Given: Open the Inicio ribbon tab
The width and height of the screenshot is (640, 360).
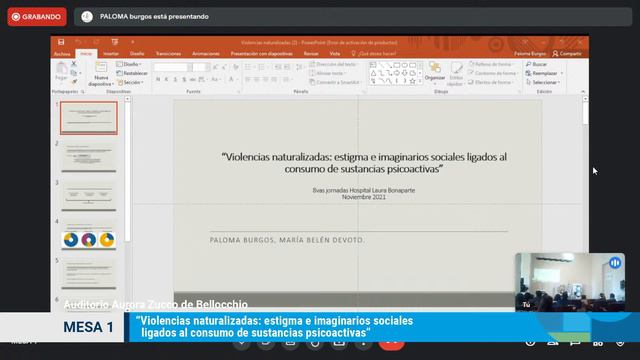Looking at the screenshot, I should (x=86, y=53).
